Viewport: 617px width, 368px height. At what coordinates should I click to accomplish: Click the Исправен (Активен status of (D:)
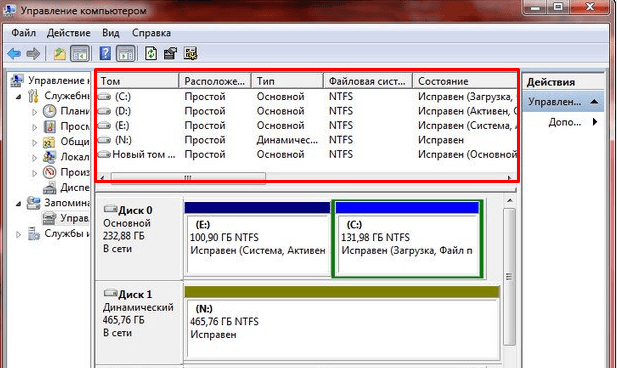click(467, 111)
